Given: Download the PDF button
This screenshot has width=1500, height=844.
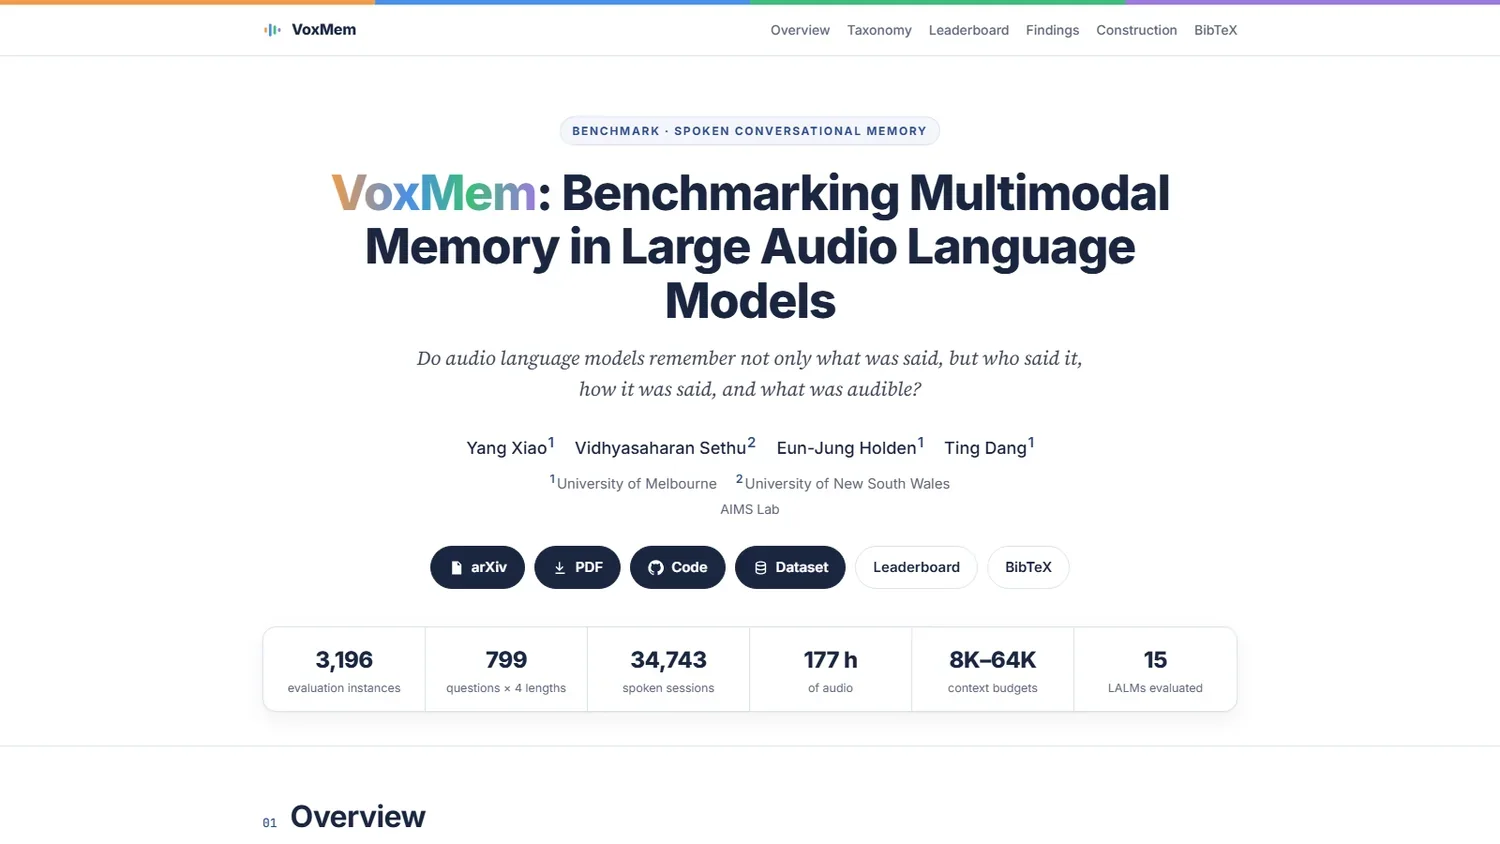Looking at the screenshot, I should coord(577,567).
